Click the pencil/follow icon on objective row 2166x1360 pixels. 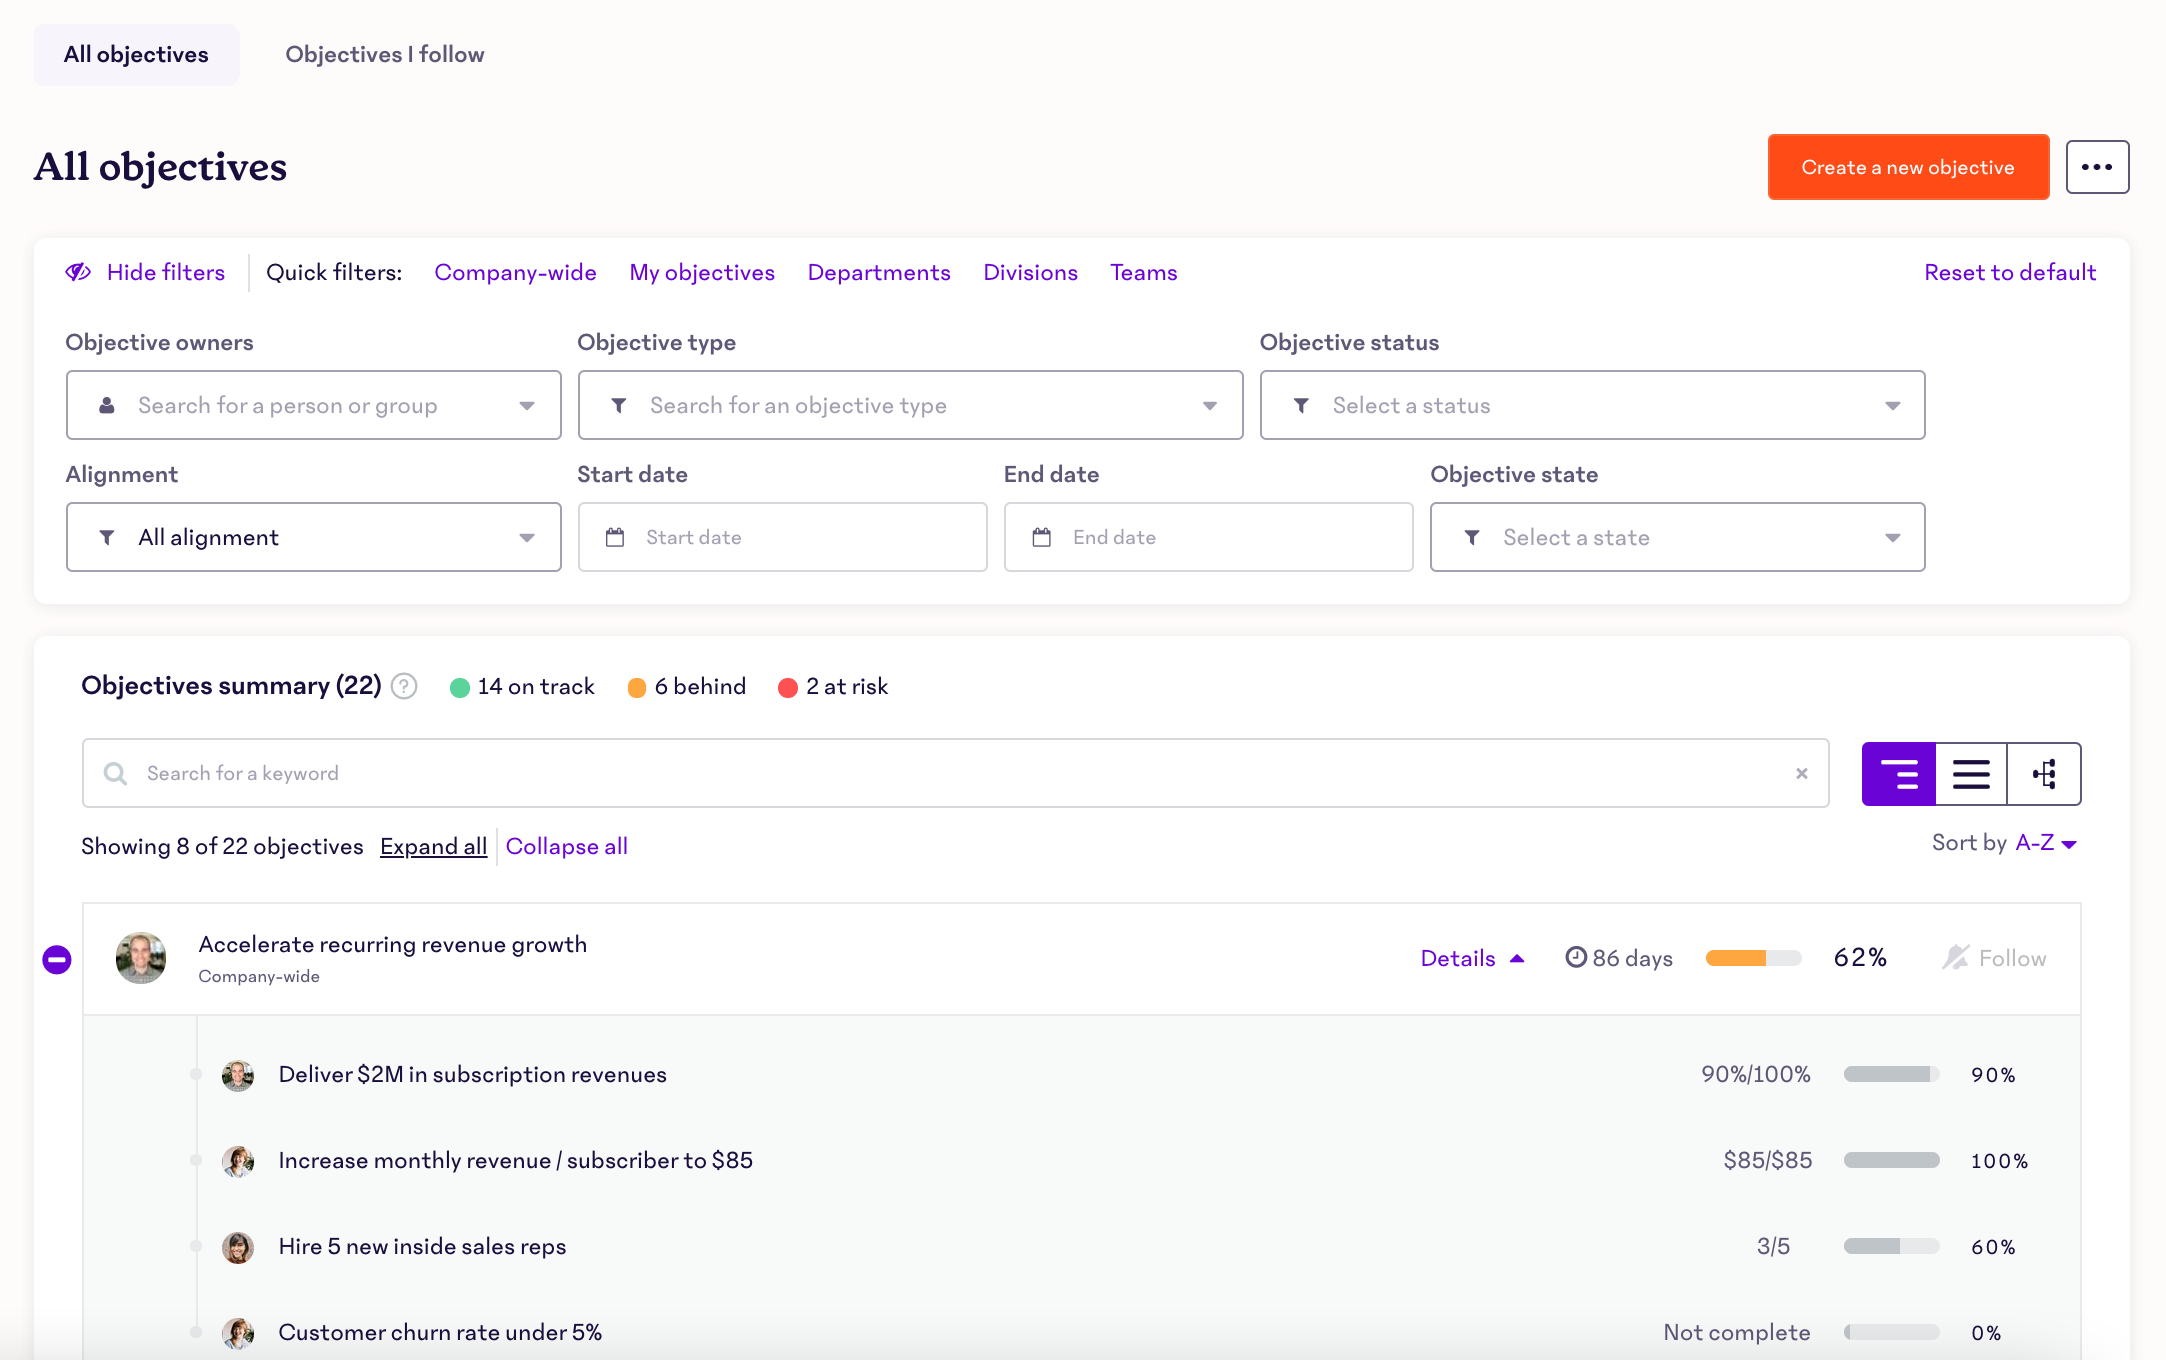[1955, 956]
